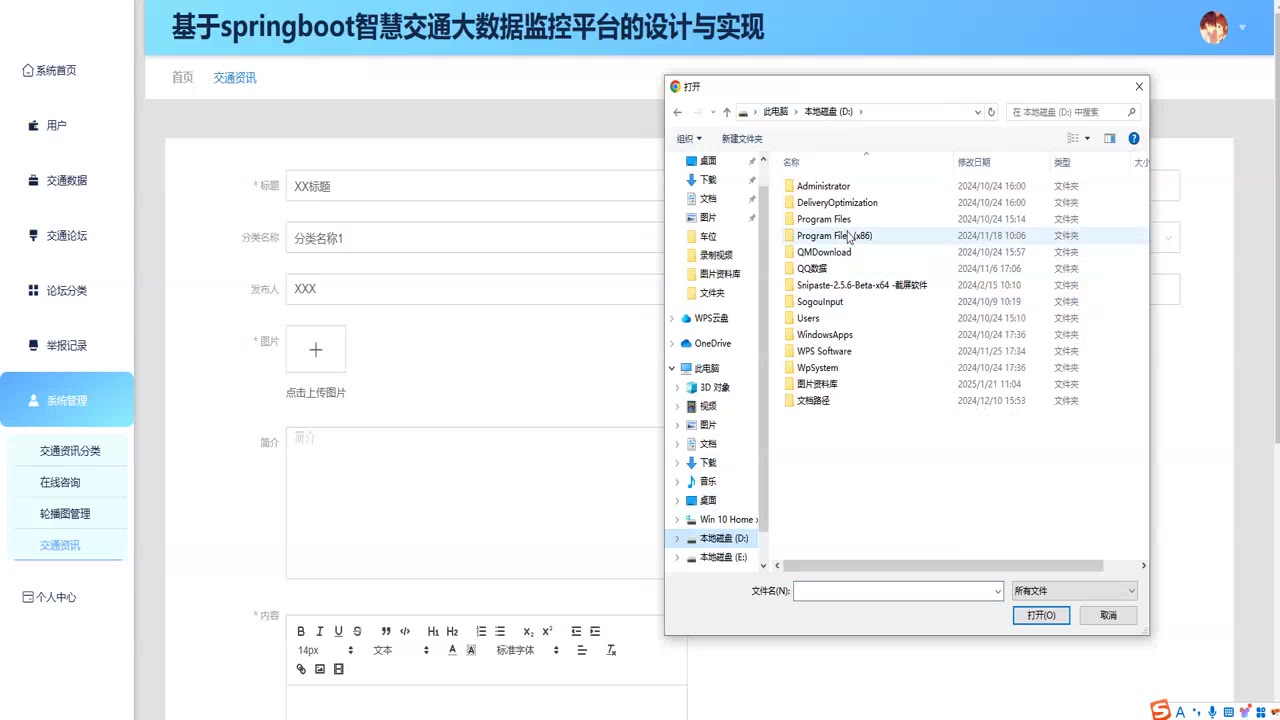Click the plus box to upload image
The height and width of the screenshot is (720, 1280).
pos(316,349)
